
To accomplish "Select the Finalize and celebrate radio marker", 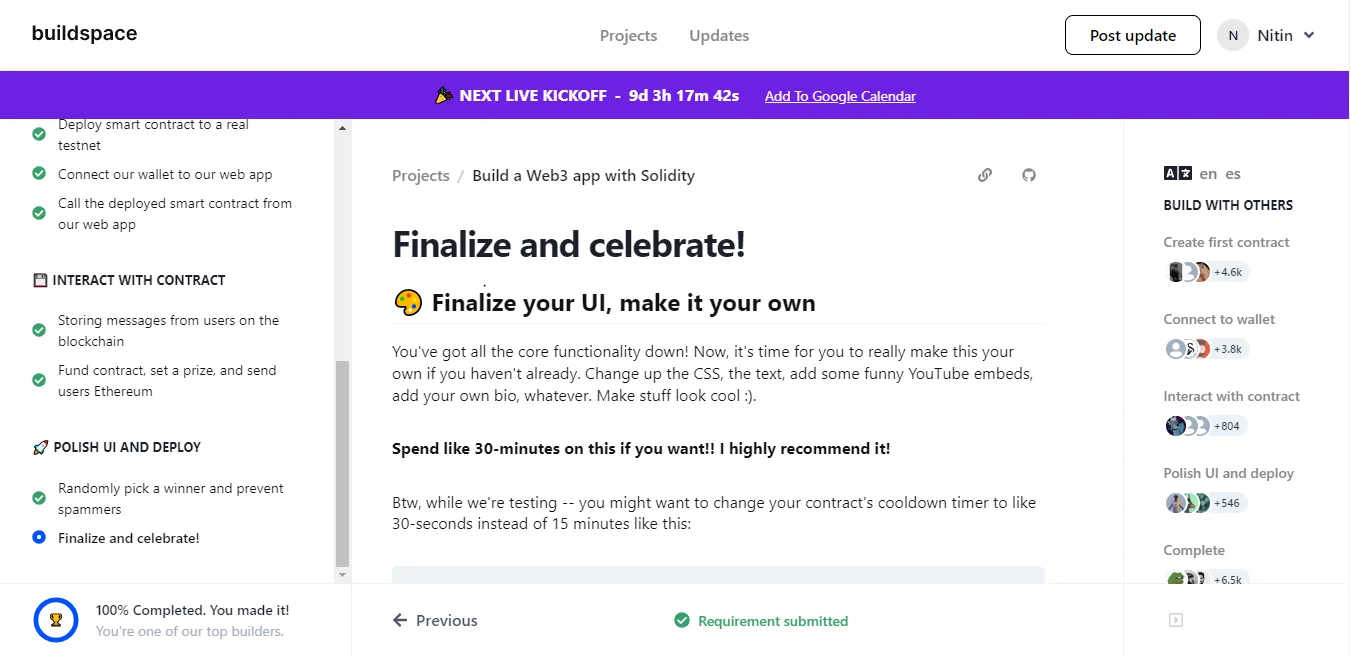I will pyautogui.click(x=39, y=538).
